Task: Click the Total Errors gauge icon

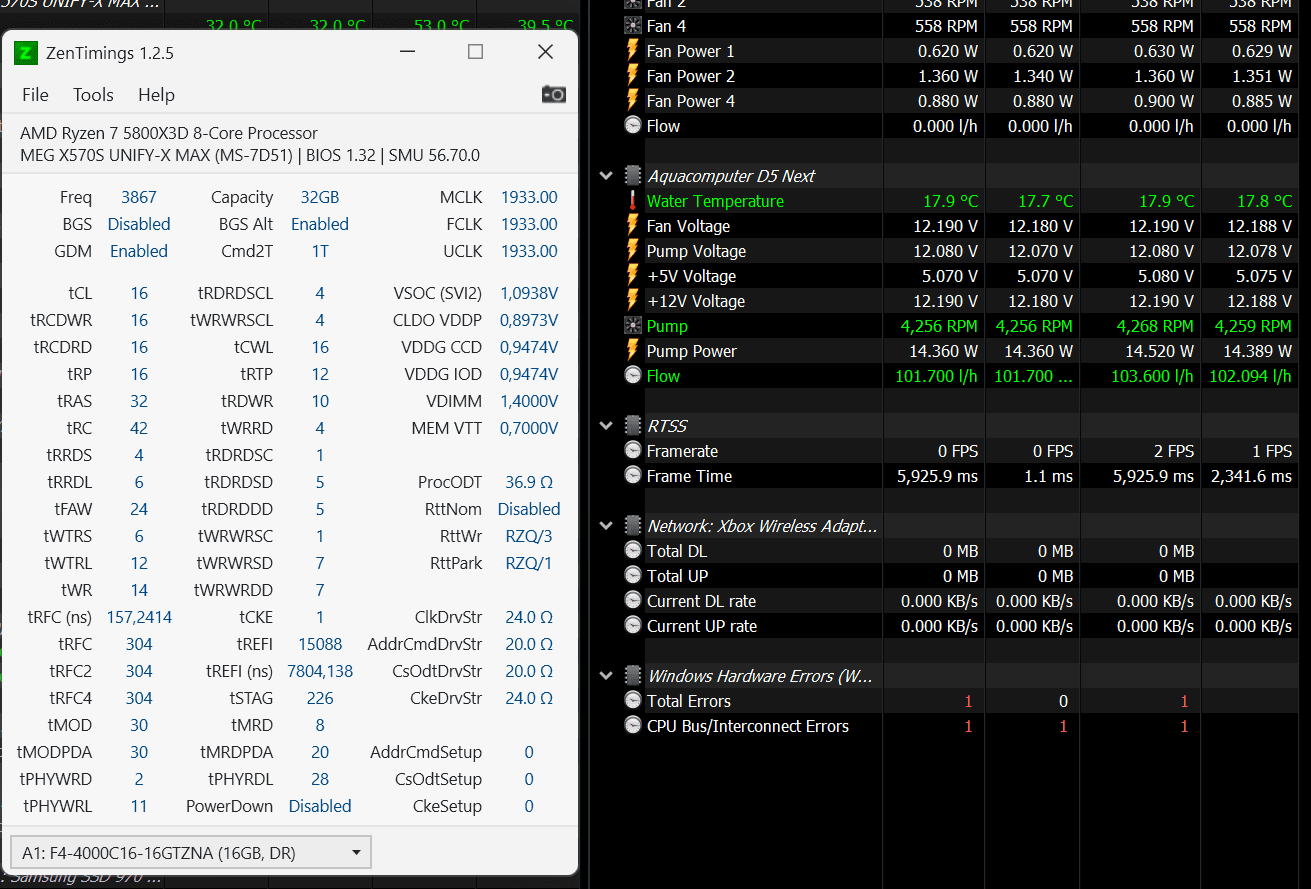Action: click(633, 701)
